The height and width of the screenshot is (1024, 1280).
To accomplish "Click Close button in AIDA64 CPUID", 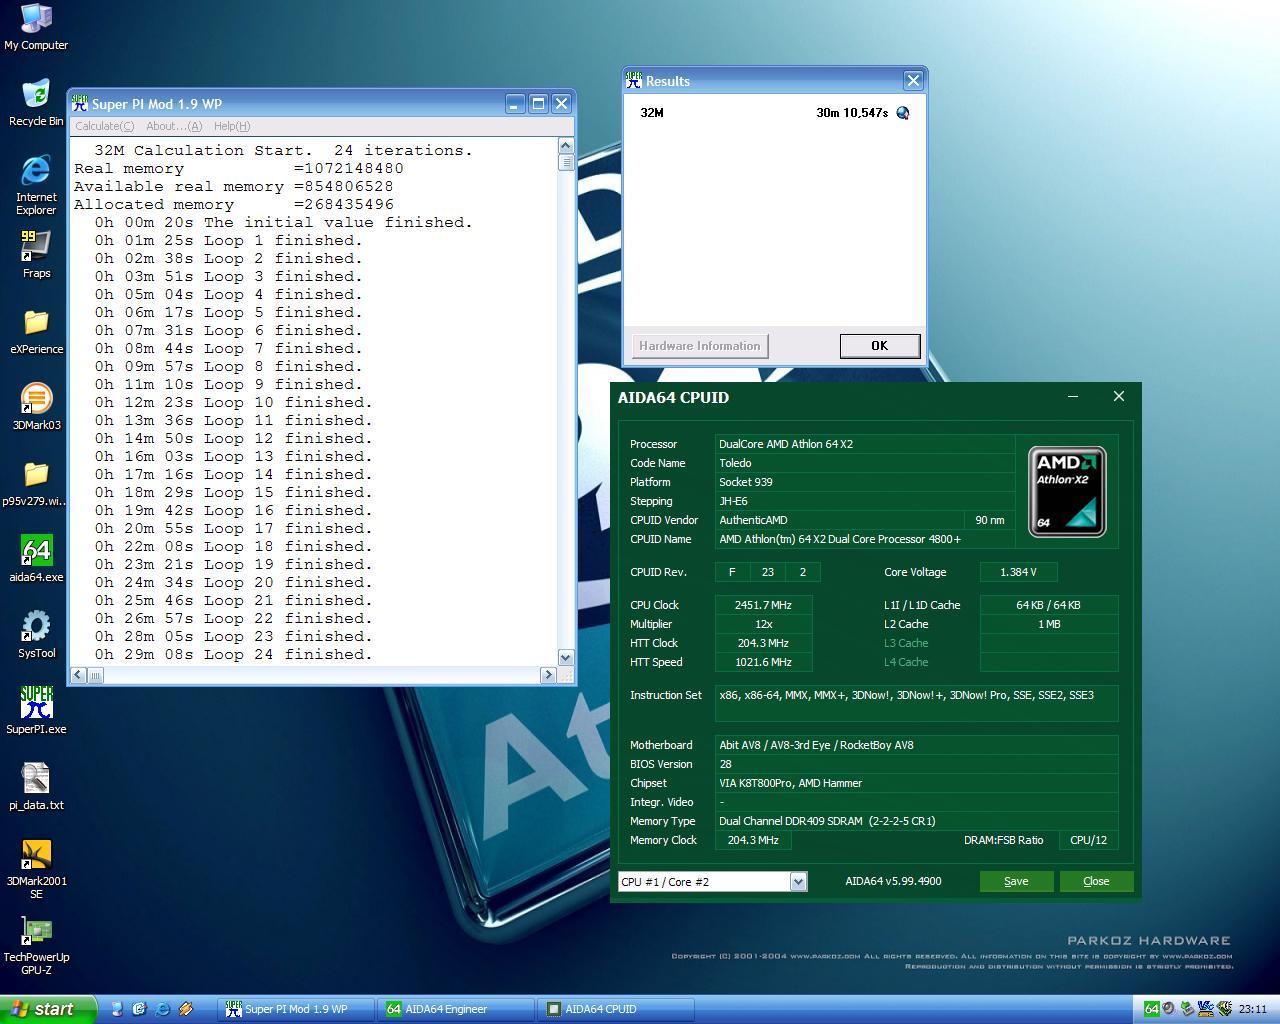I will tap(1096, 881).
